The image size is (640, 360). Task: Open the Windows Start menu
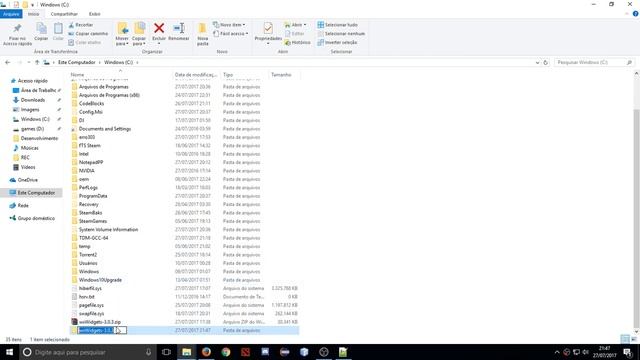tap(9, 352)
